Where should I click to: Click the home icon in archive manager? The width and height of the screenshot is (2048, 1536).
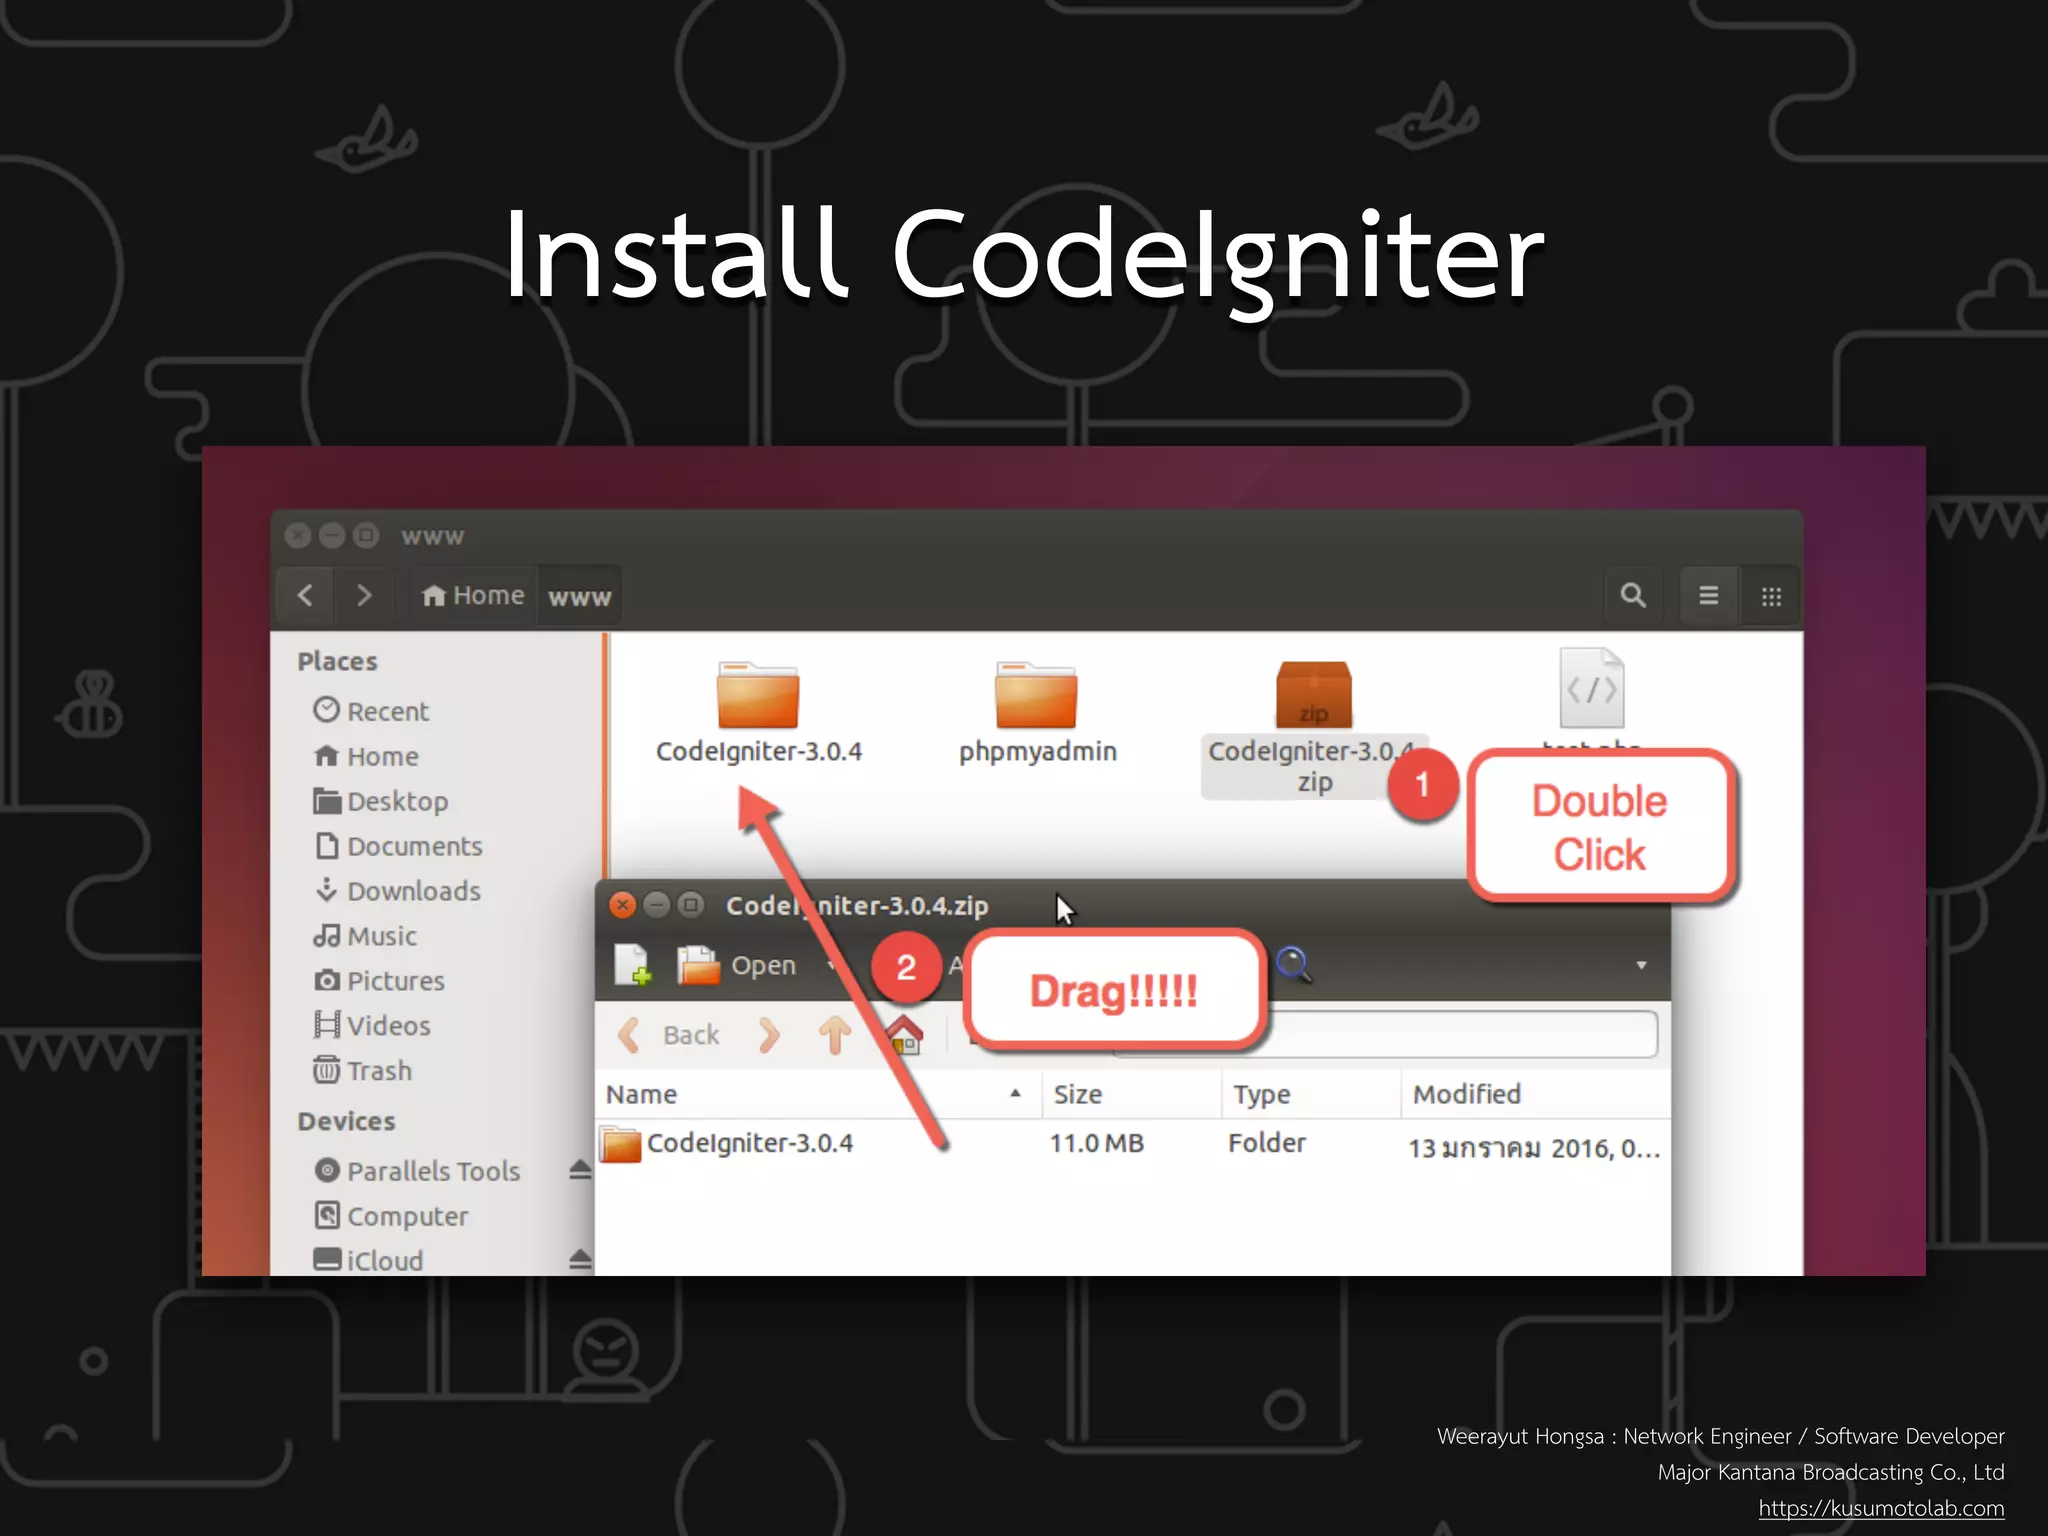(x=906, y=1035)
